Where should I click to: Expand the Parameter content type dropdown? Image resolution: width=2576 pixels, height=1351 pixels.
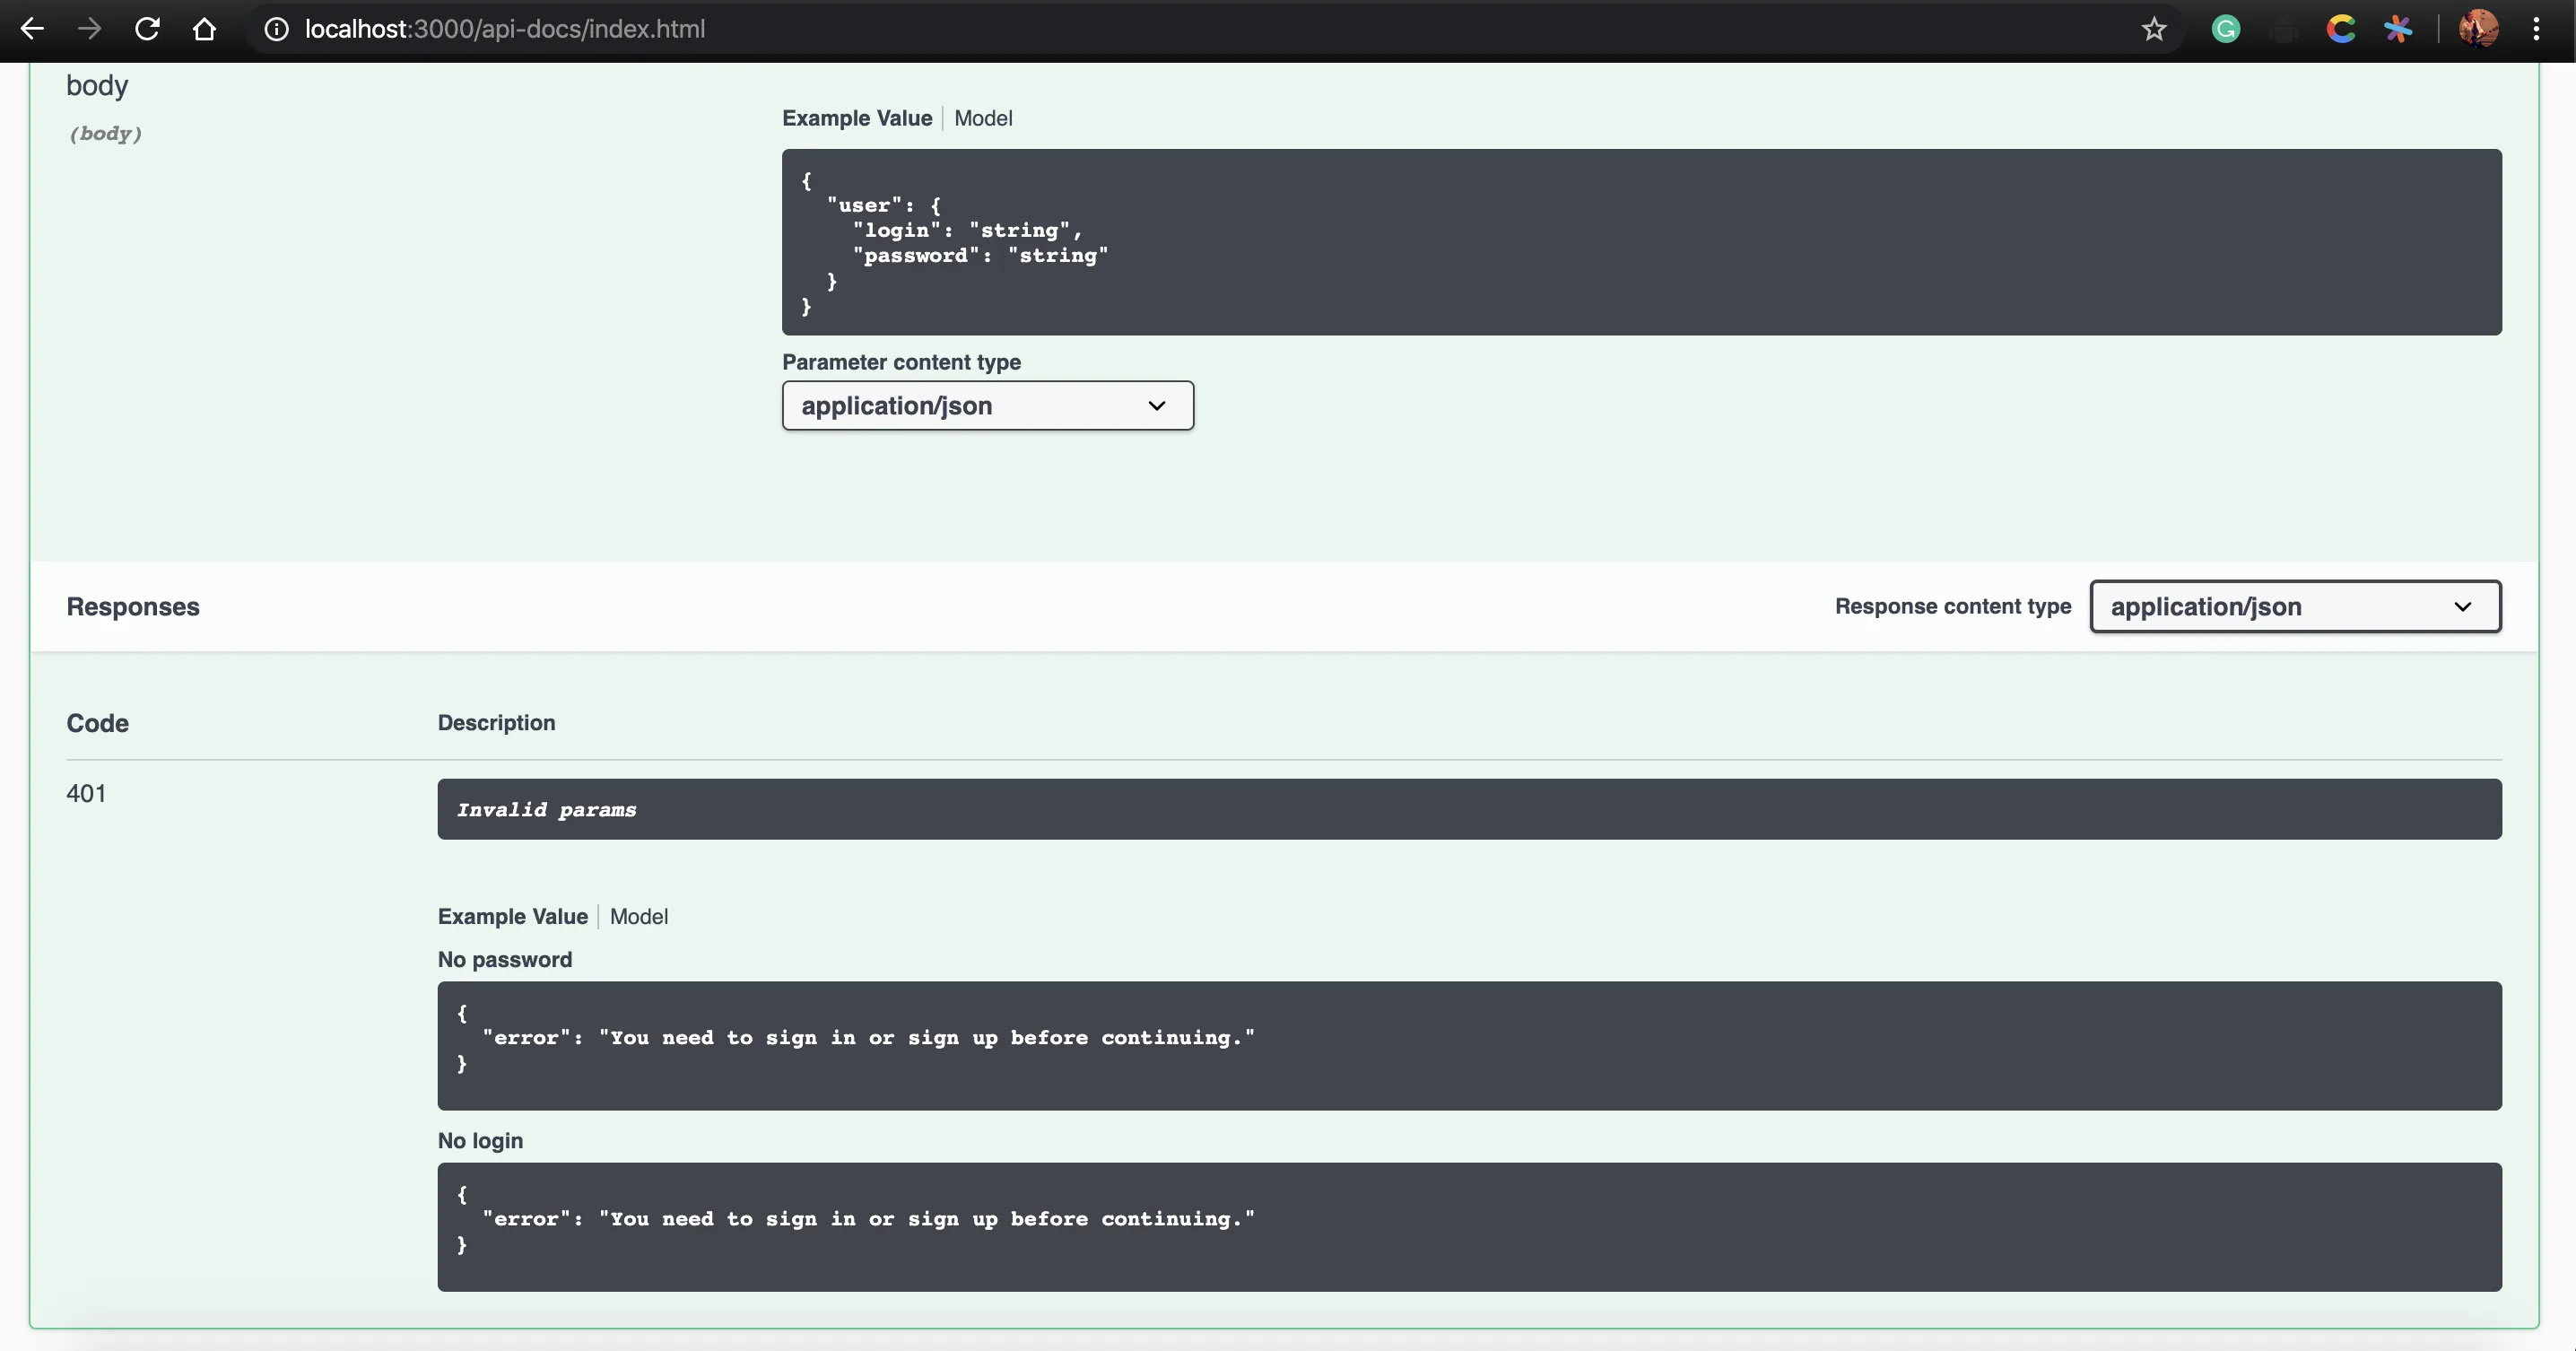coord(987,406)
